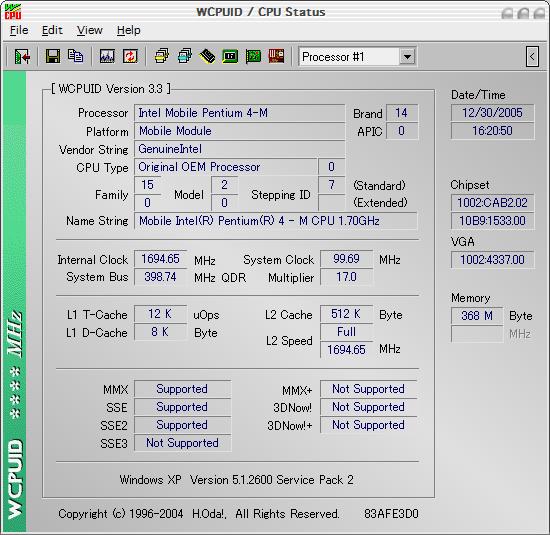550x535 pixels.
Task: Click the L2 Speed 'Full' value
Action: [x=347, y=332]
